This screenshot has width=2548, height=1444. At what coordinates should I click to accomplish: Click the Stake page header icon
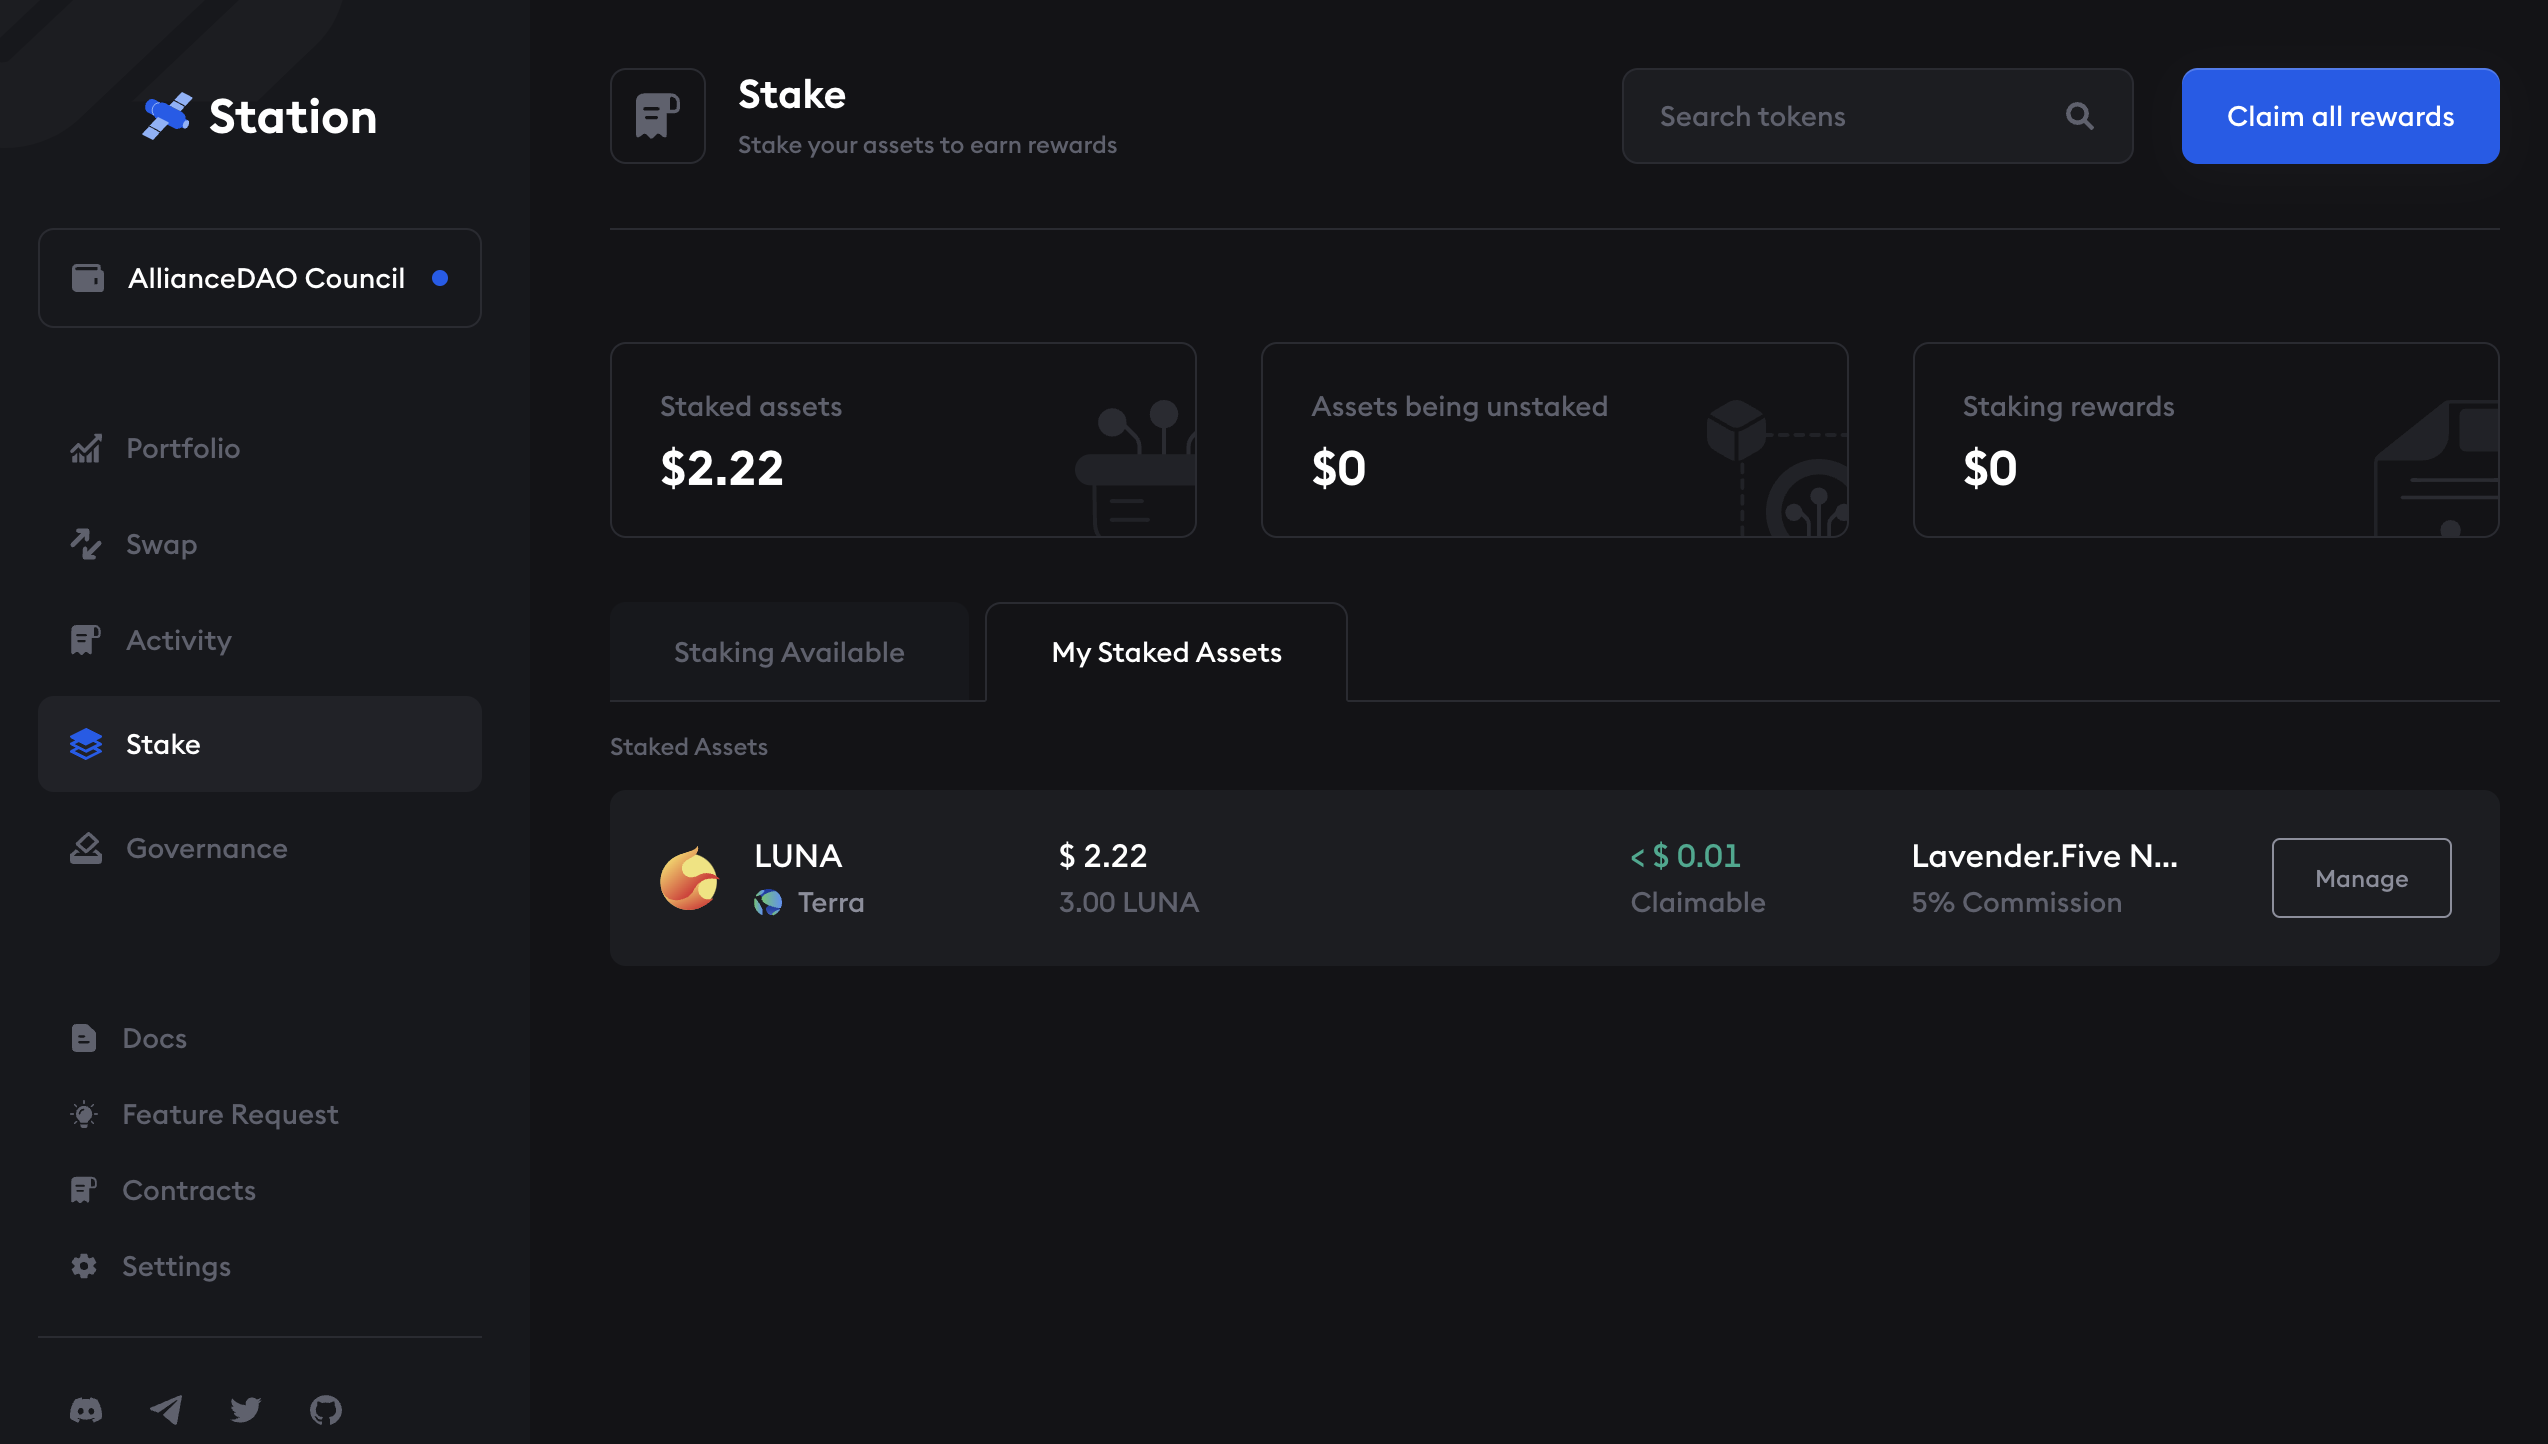click(x=658, y=116)
